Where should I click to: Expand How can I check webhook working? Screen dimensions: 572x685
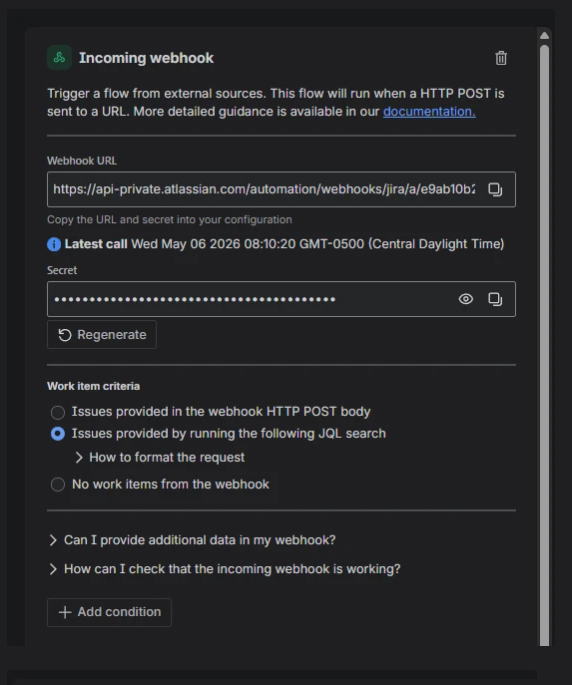tap(225, 569)
